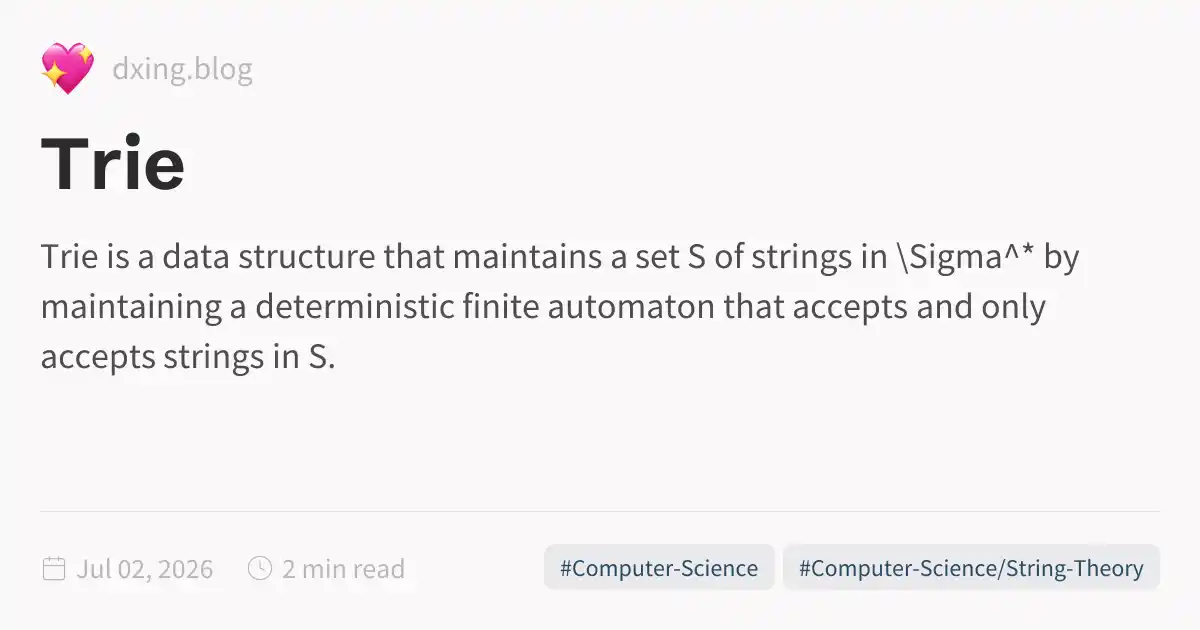This screenshot has height=630, width=1200.
Task: Click the sparkling heart logo emoji
Action: [x=67, y=69]
